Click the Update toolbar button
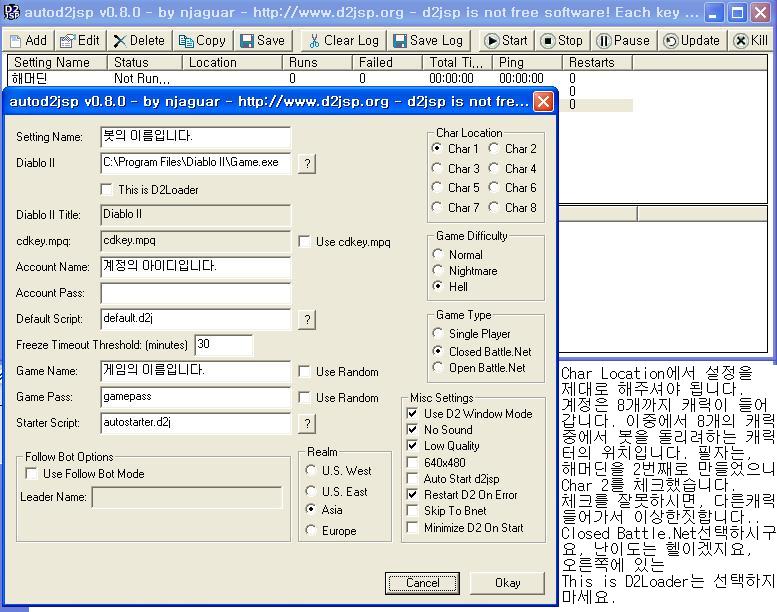This screenshot has height=612, width=777. (x=692, y=41)
